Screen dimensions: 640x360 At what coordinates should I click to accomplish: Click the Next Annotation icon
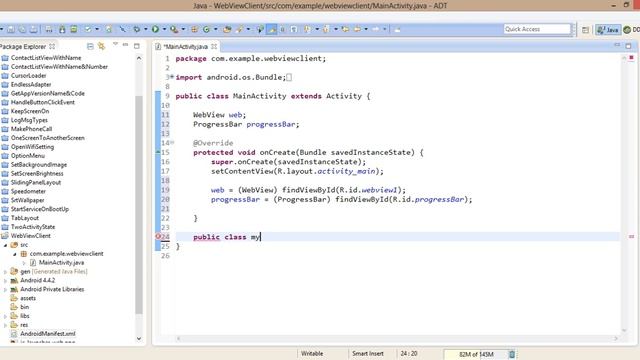pos(307,29)
